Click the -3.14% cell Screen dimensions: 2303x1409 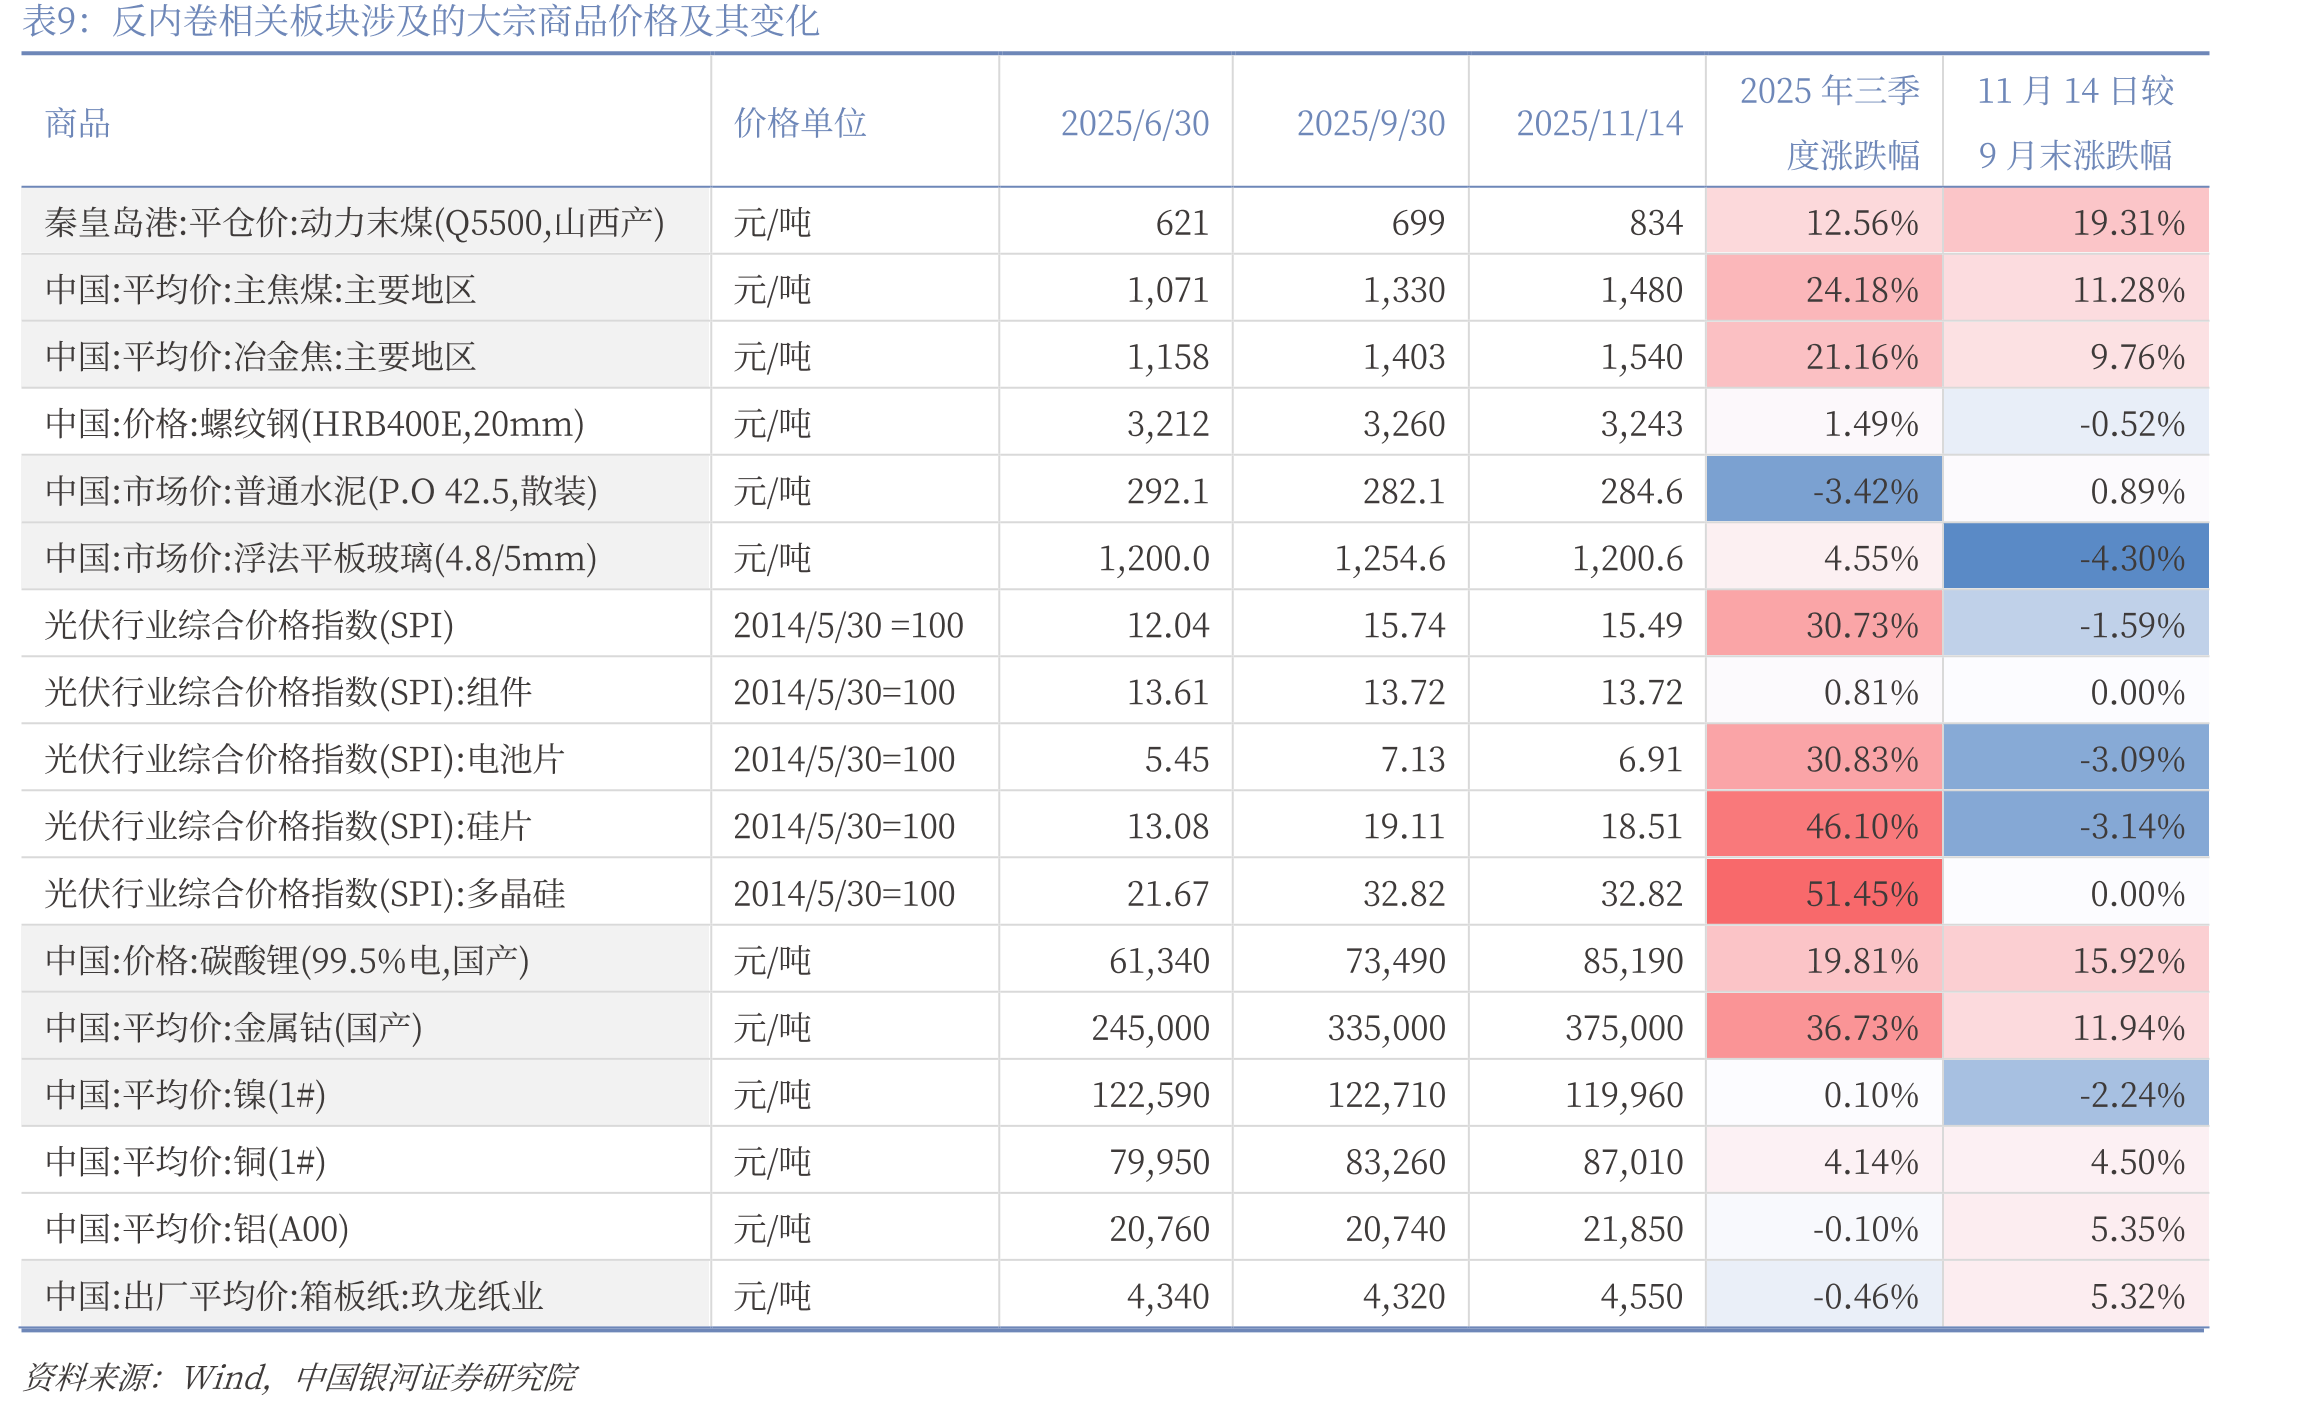pos(2076,826)
